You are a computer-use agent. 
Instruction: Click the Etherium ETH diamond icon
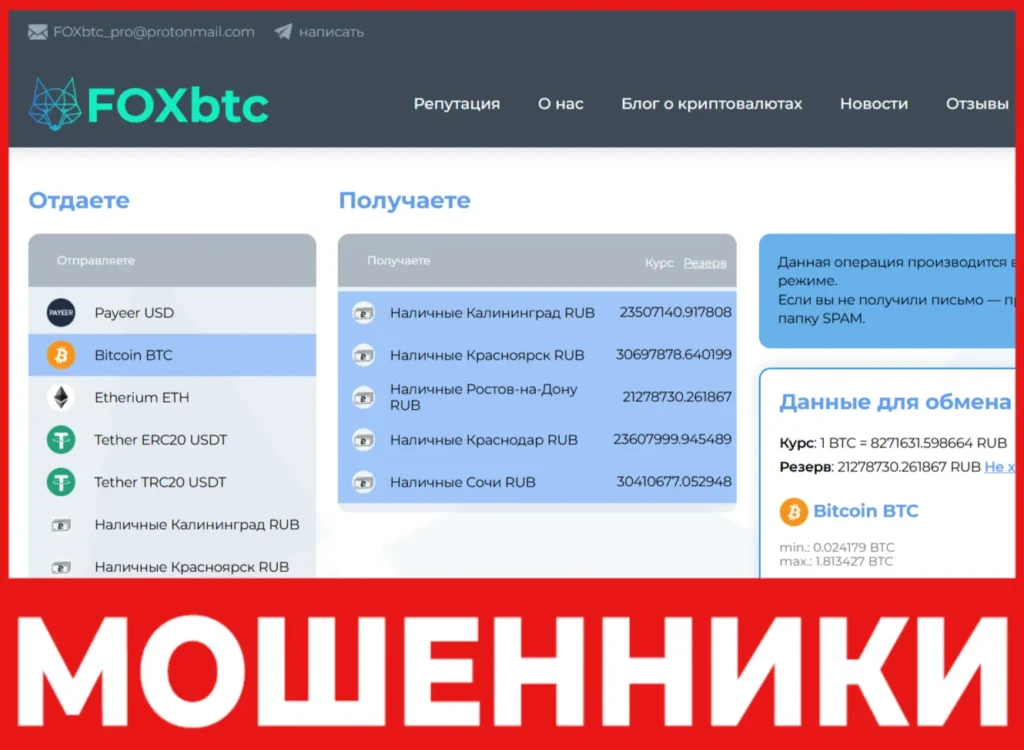(x=60, y=397)
